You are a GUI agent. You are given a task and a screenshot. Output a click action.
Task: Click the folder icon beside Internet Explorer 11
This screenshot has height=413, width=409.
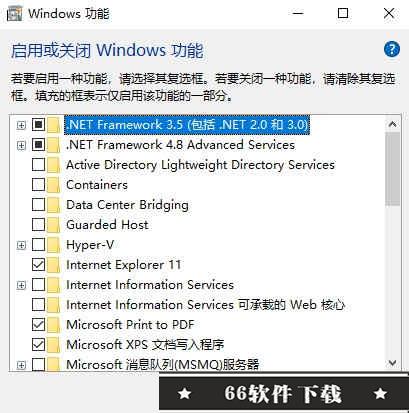pos(53,265)
